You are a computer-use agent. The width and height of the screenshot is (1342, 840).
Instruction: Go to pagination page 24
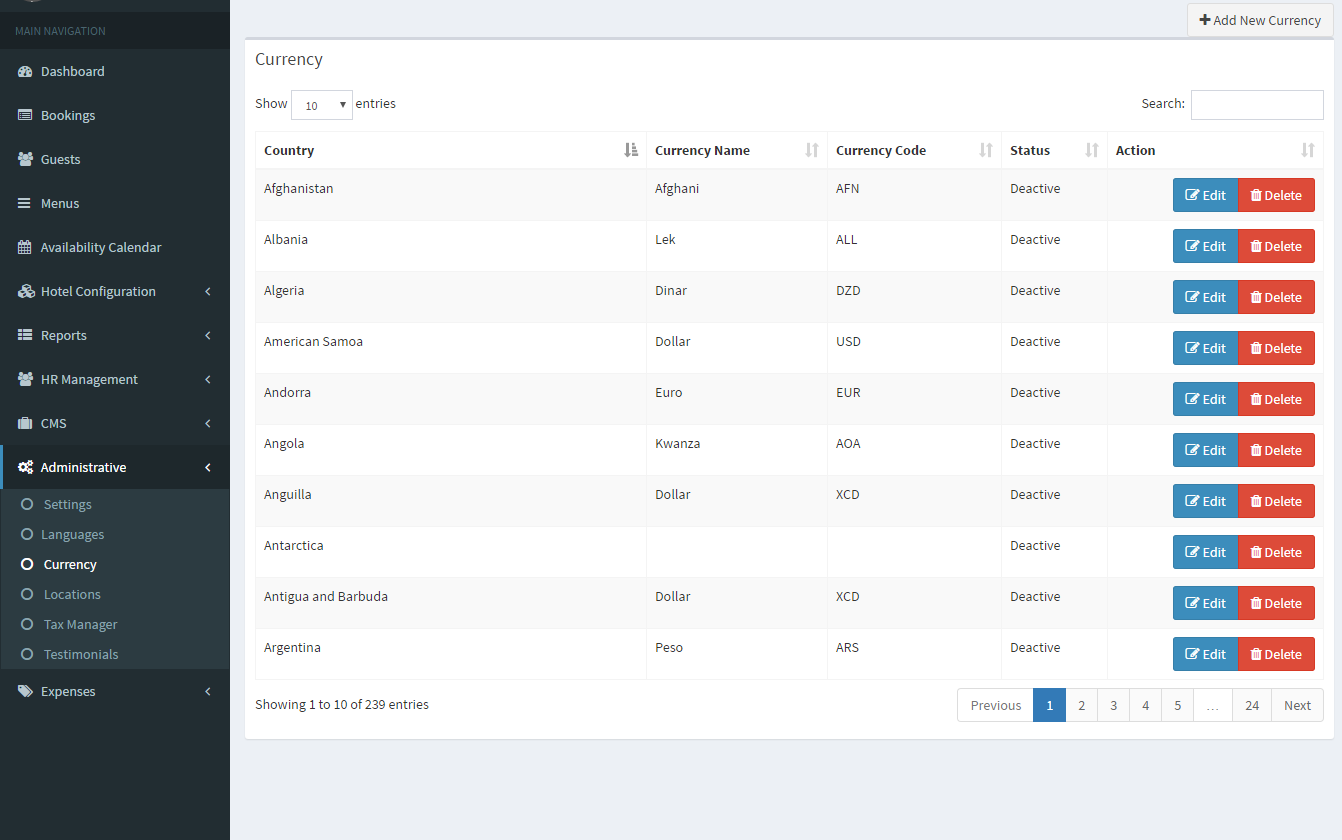pos(1252,705)
